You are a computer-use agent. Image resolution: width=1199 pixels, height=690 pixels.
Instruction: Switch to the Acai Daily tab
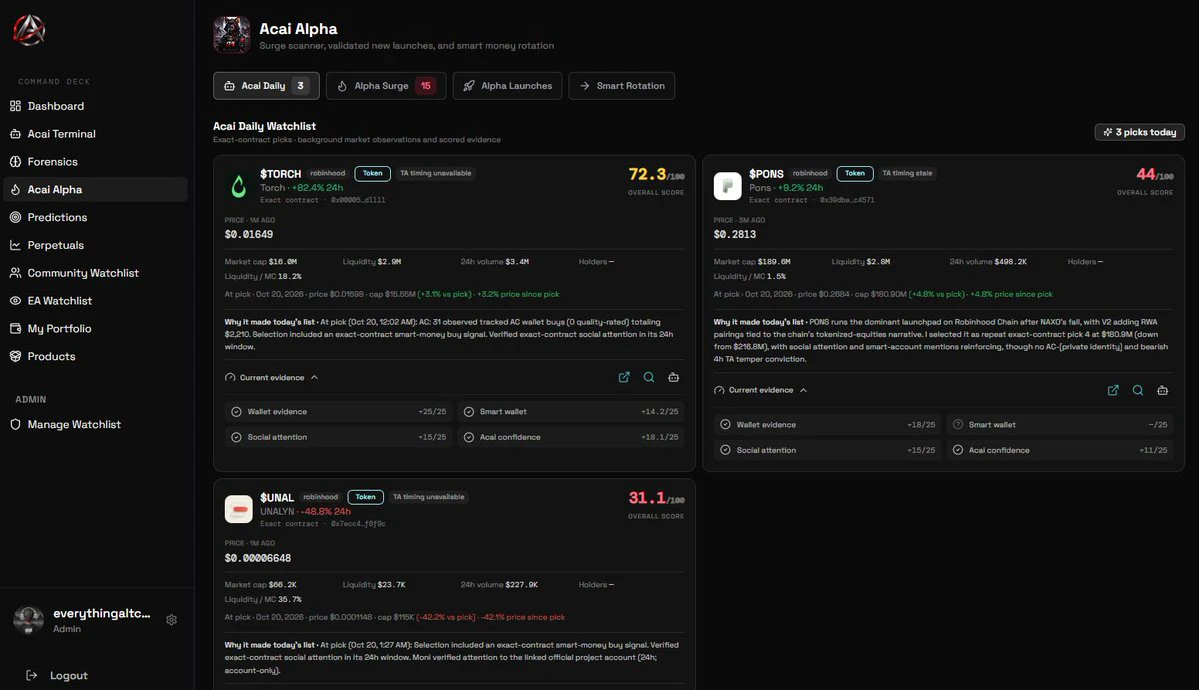[x=266, y=86]
